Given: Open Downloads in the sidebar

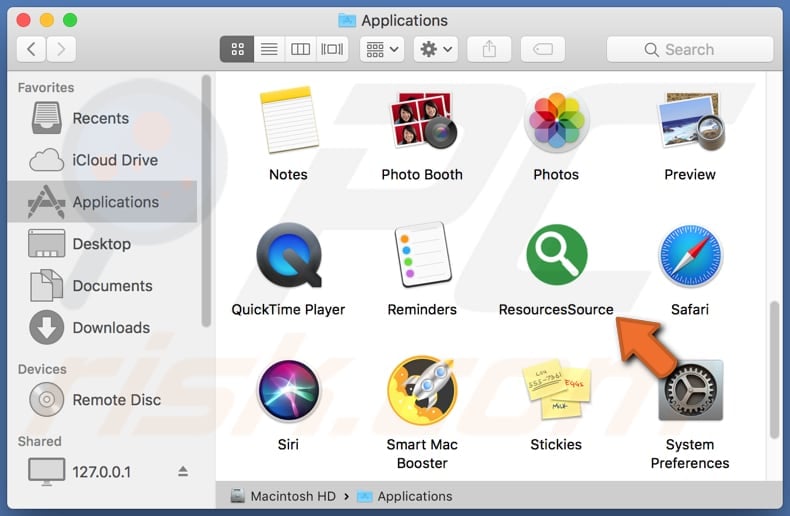Looking at the screenshot, I should [102, 328].
